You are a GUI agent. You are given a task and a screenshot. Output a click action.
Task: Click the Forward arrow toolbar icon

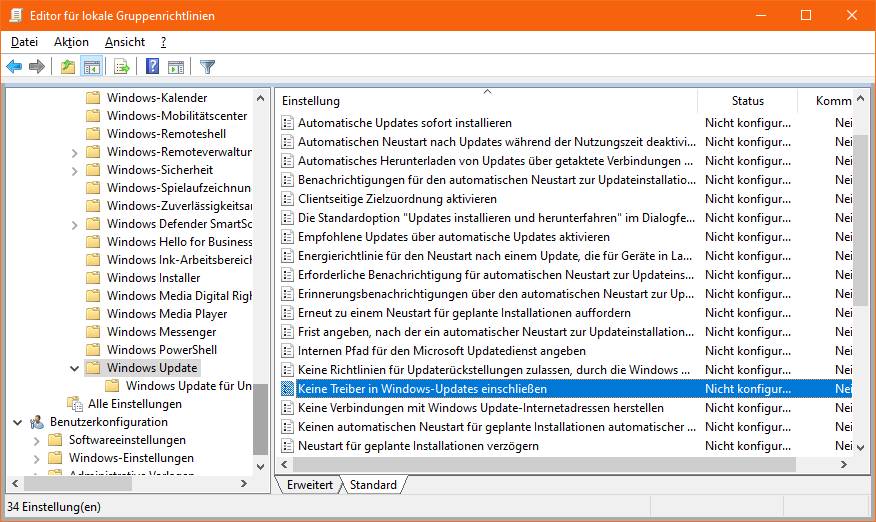tap(36, 67)
